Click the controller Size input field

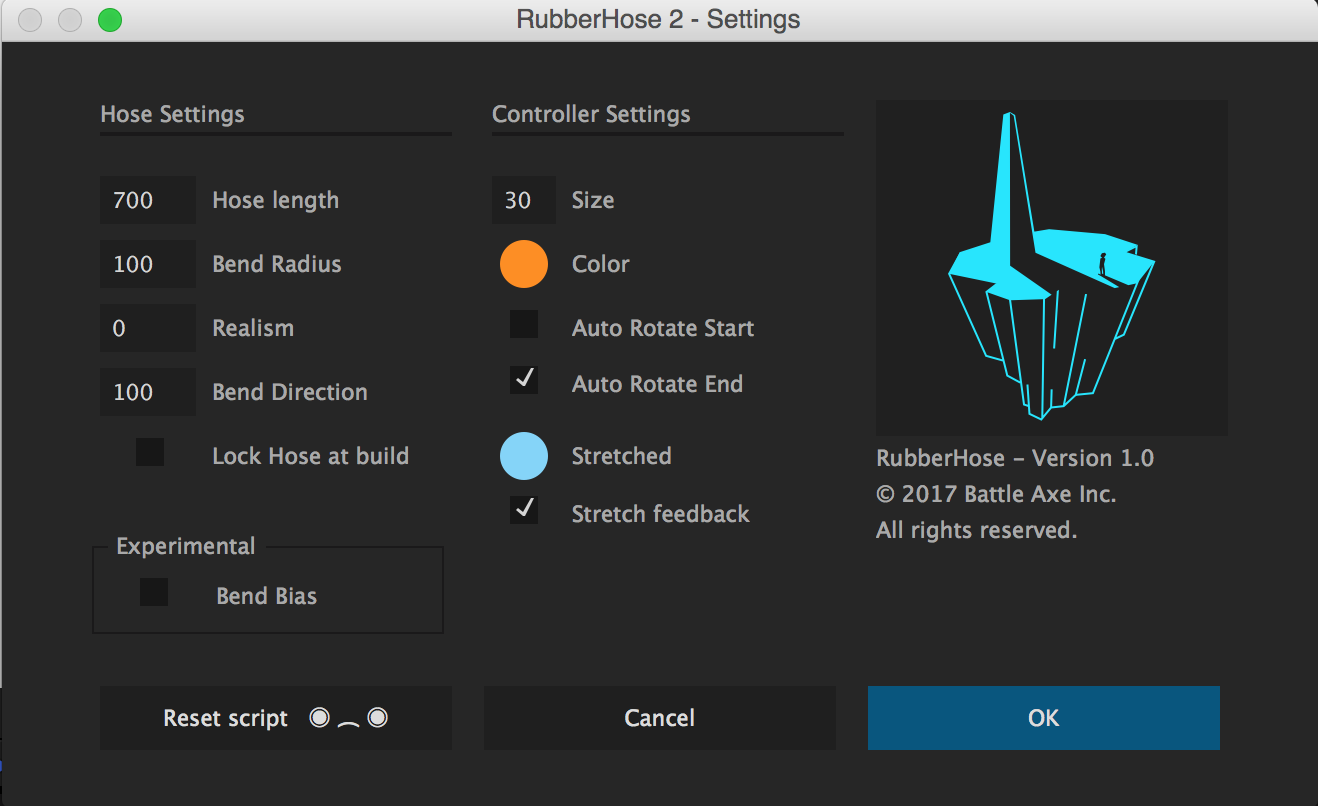coord(524,200)
